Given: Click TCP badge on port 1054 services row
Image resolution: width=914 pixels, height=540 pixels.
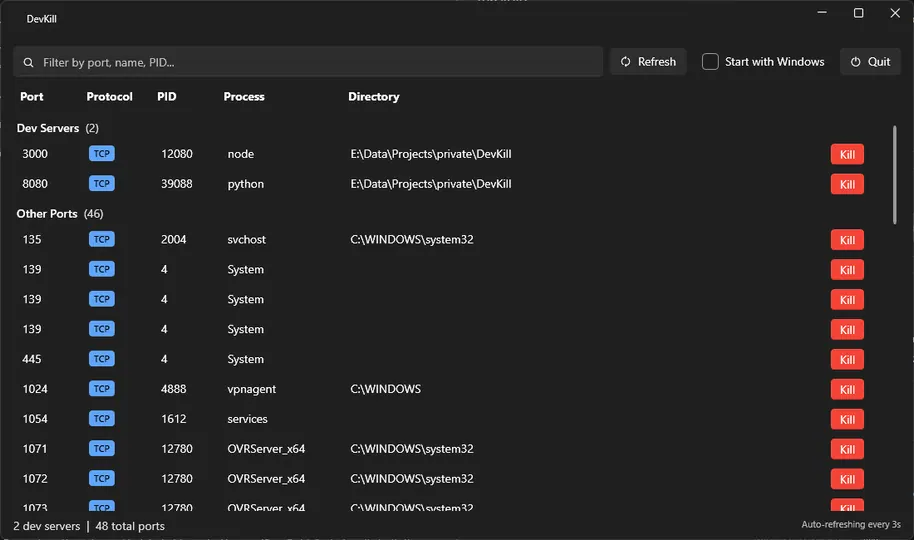Looking at the screenshot, I should (x=101, y=419).
